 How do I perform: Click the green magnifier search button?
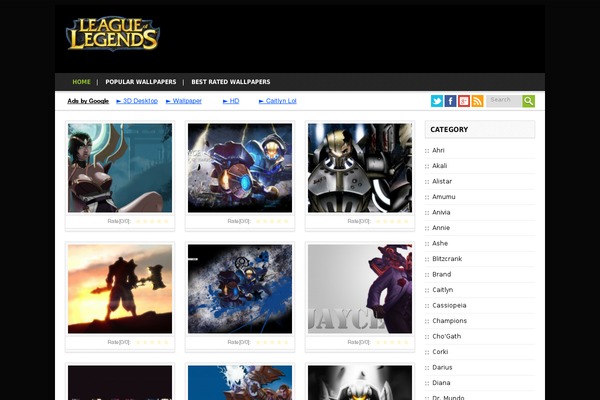pos(528,101)
